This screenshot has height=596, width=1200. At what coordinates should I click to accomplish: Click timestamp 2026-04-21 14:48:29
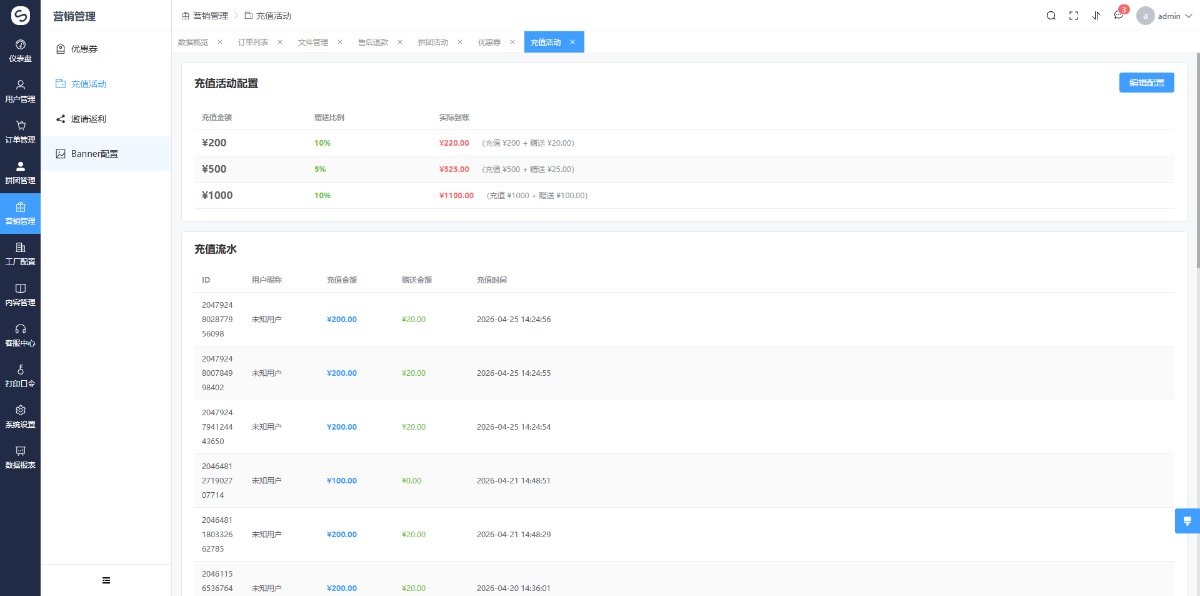tap(514, 534)
